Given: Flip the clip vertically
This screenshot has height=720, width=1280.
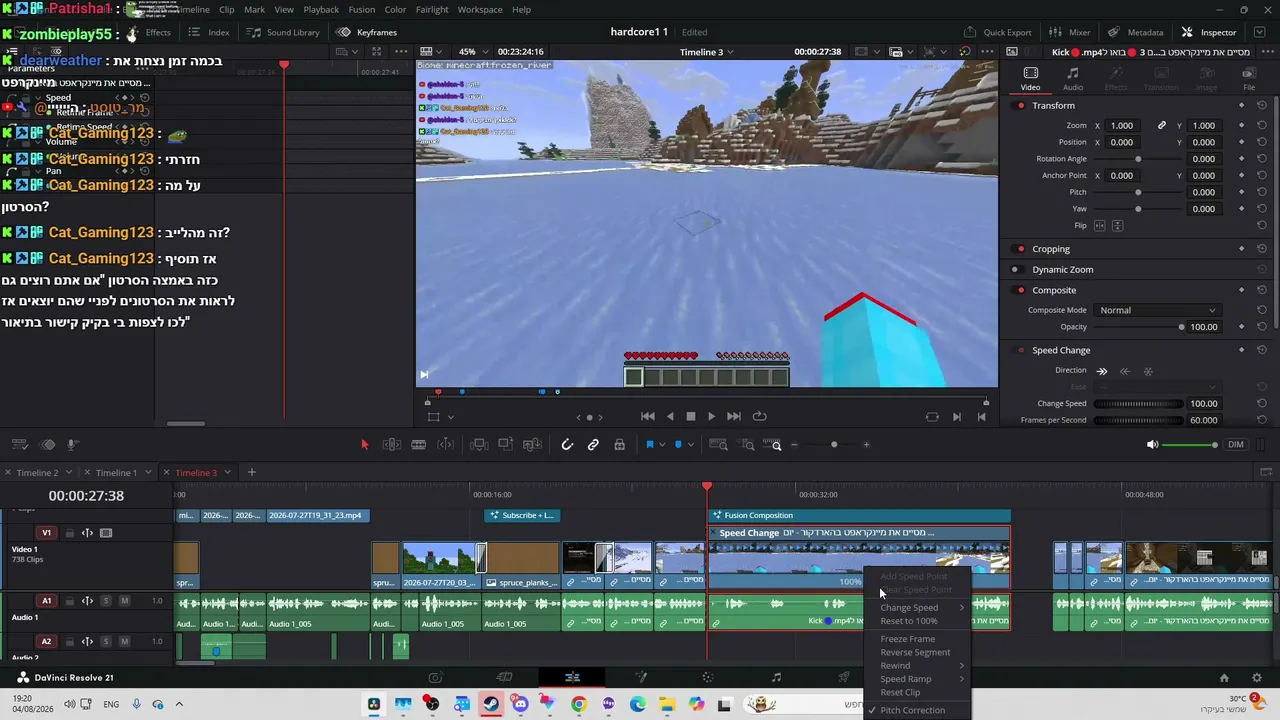Looking at the screenshot, I should (x=1116, y=226).
